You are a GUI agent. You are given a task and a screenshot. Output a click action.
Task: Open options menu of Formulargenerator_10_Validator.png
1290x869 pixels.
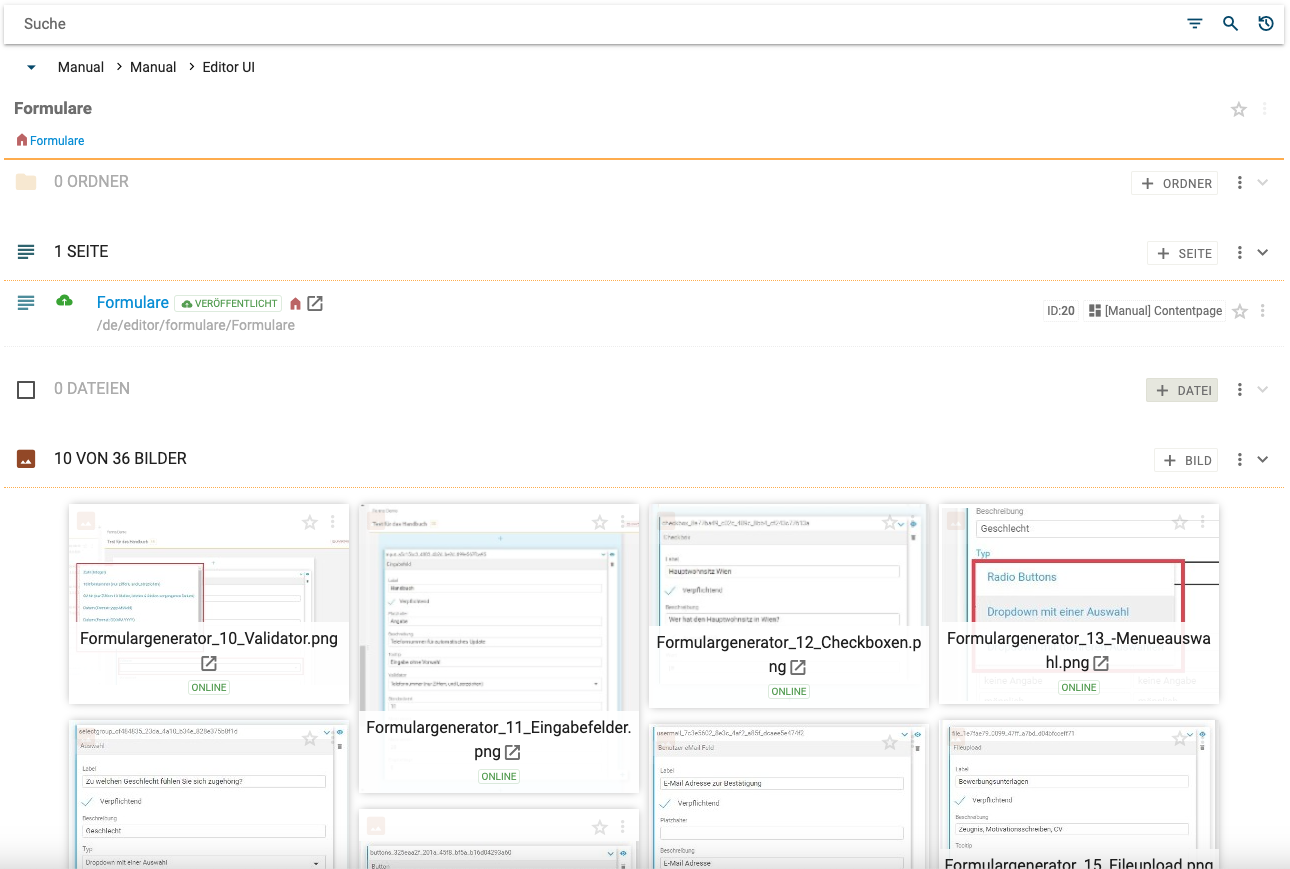click(333, 522)
